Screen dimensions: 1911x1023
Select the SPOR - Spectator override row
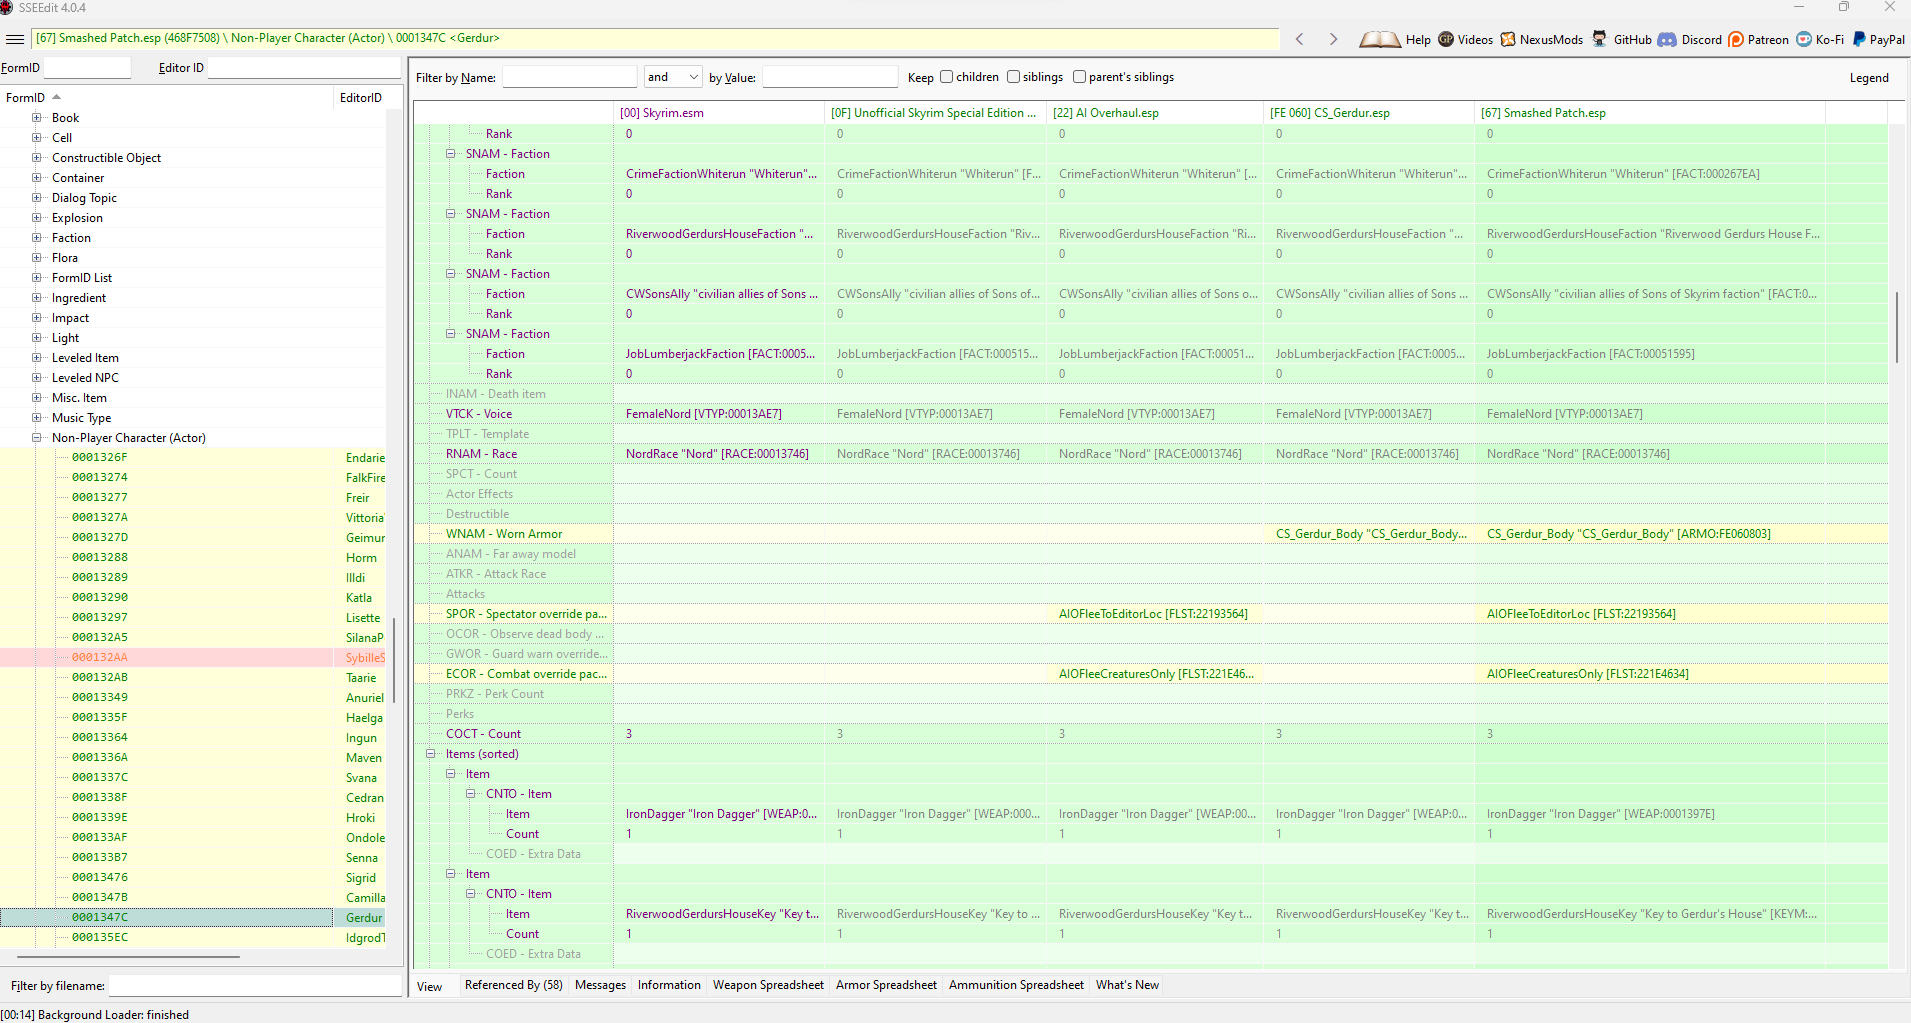(x=1151, y=614)
